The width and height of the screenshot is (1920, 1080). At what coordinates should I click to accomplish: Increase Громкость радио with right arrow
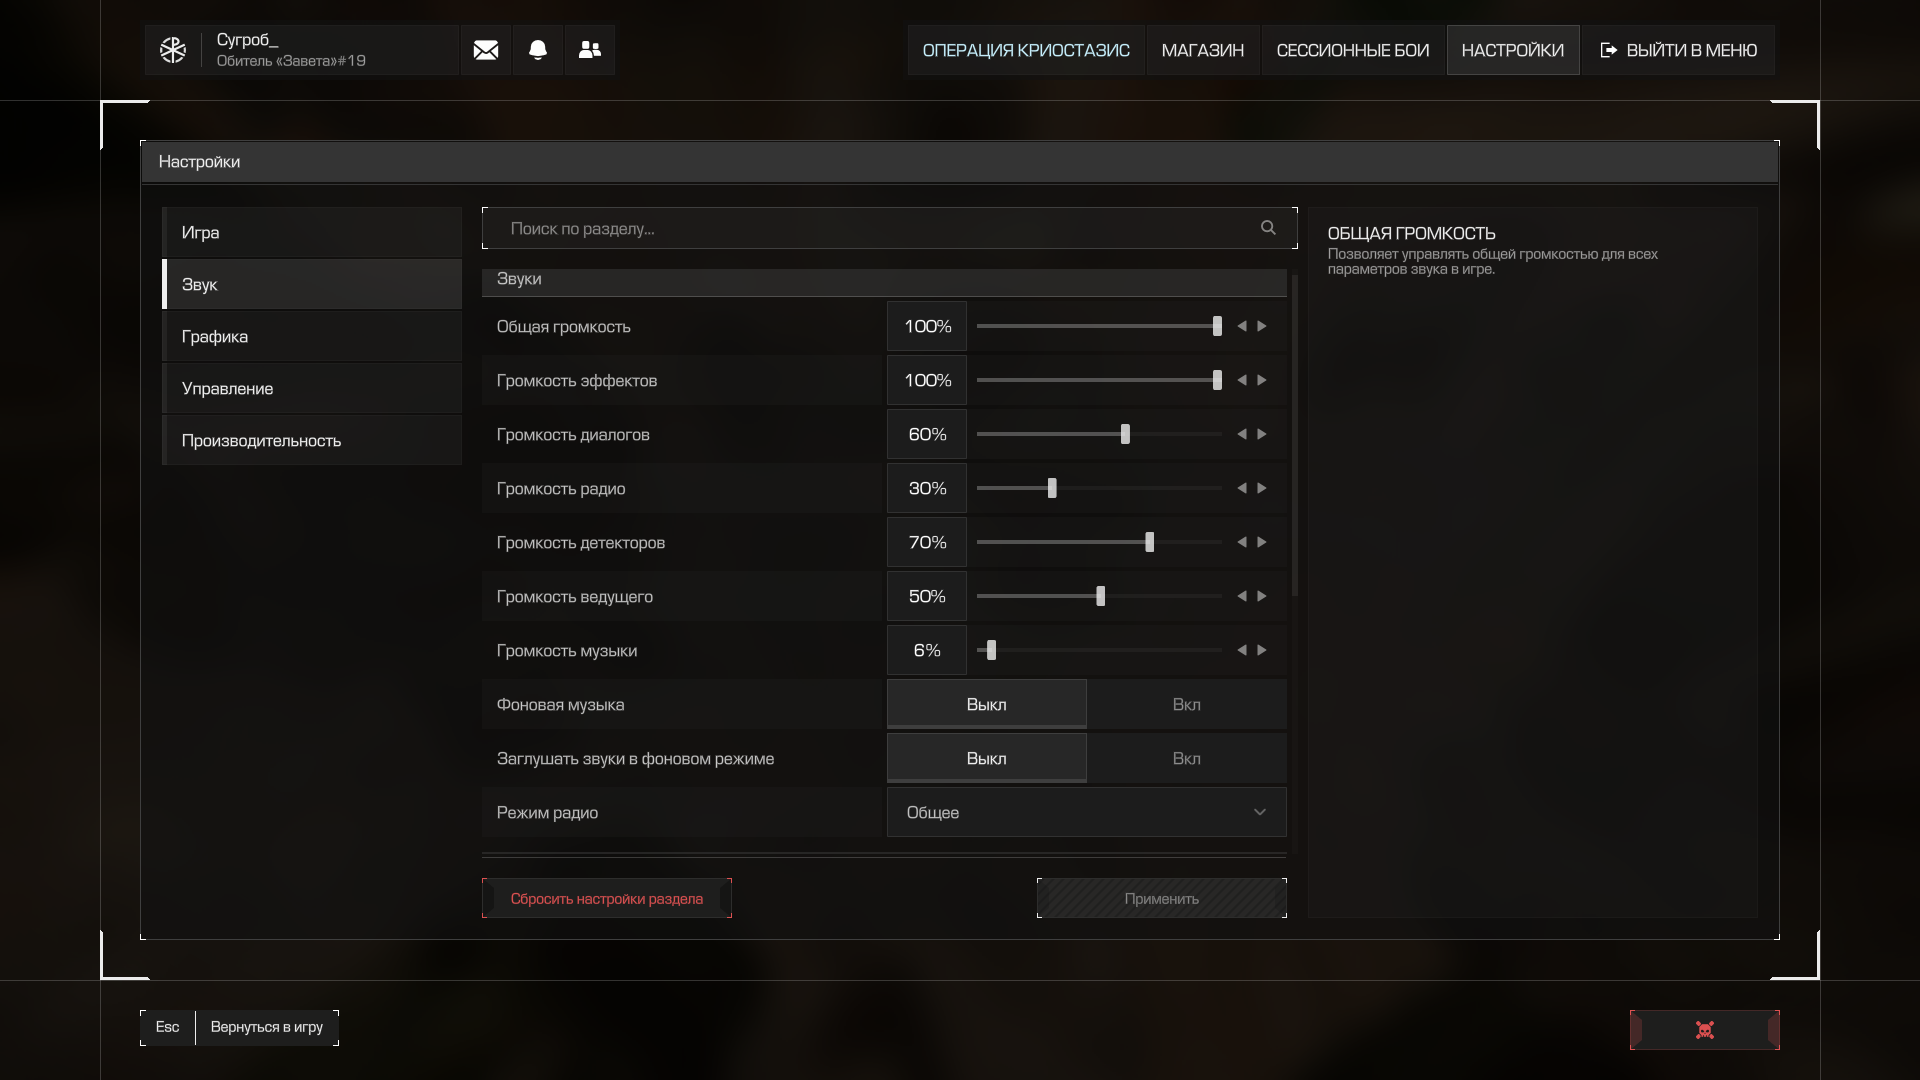(x=1262, y=488)
